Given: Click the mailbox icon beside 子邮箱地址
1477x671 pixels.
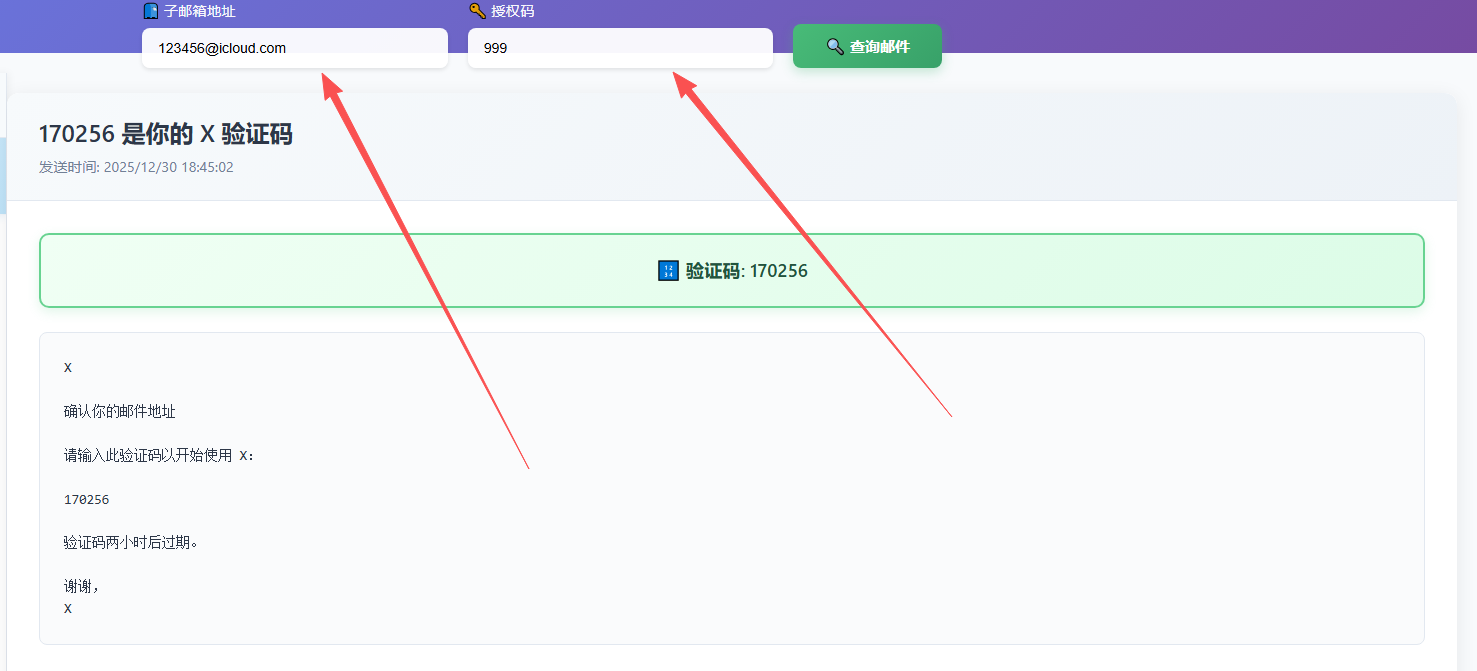Looking at the screenshot, I should click(151, 11).
